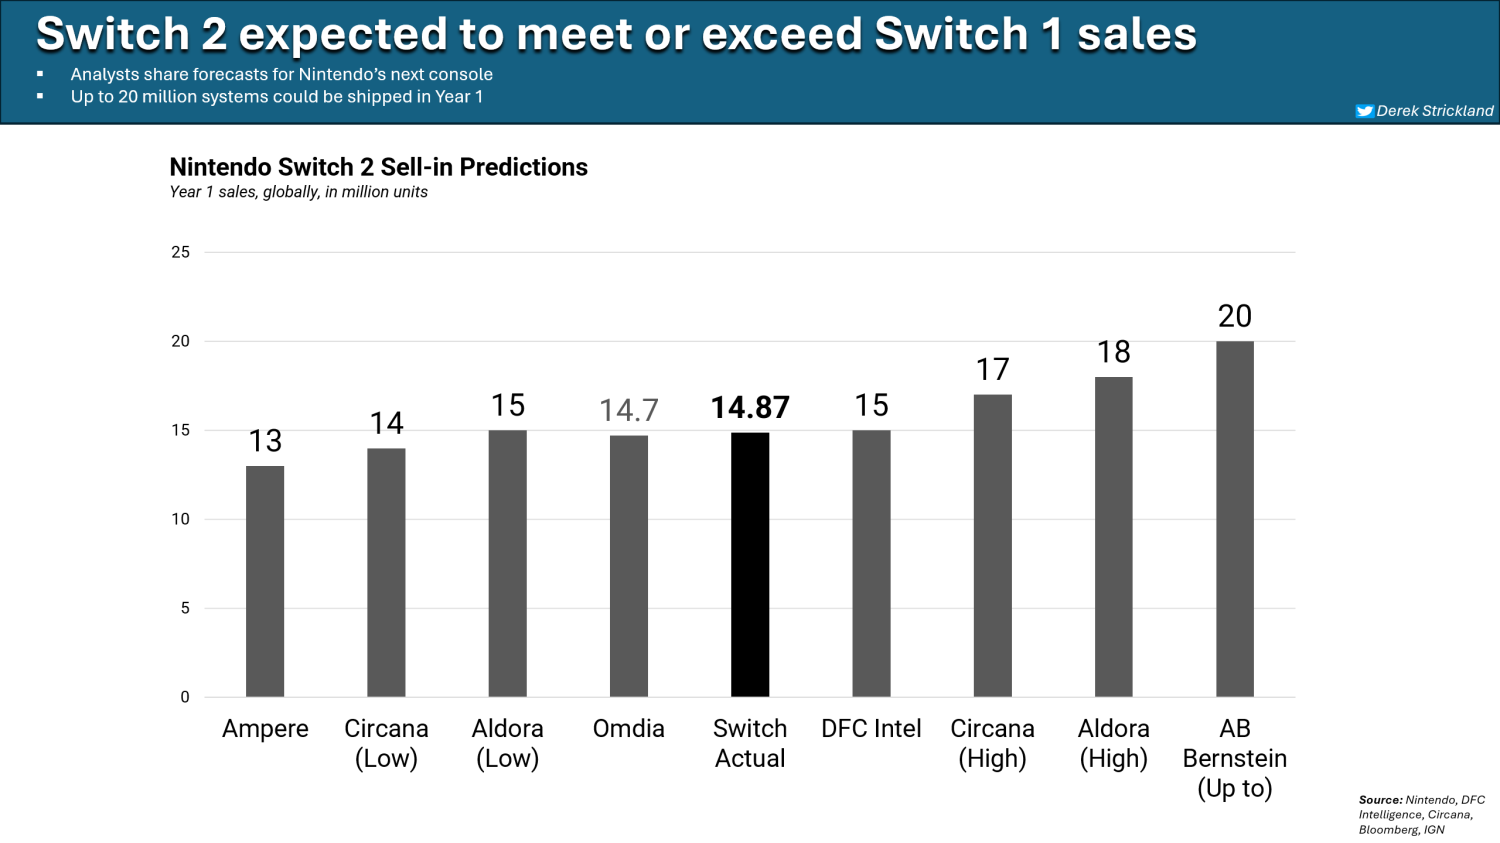Click the Derek Strickland author name
The image size is (1500, 843).
(1434, 111)
